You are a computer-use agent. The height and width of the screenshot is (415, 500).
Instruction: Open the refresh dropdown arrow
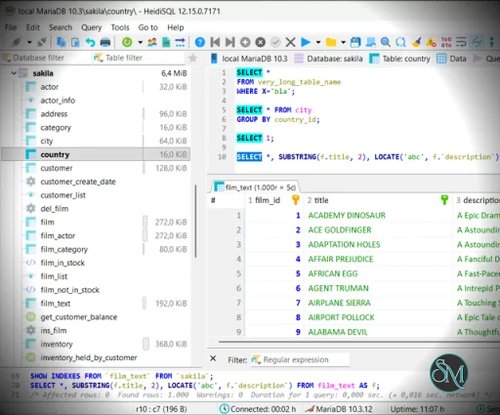(x=140, y=42)
